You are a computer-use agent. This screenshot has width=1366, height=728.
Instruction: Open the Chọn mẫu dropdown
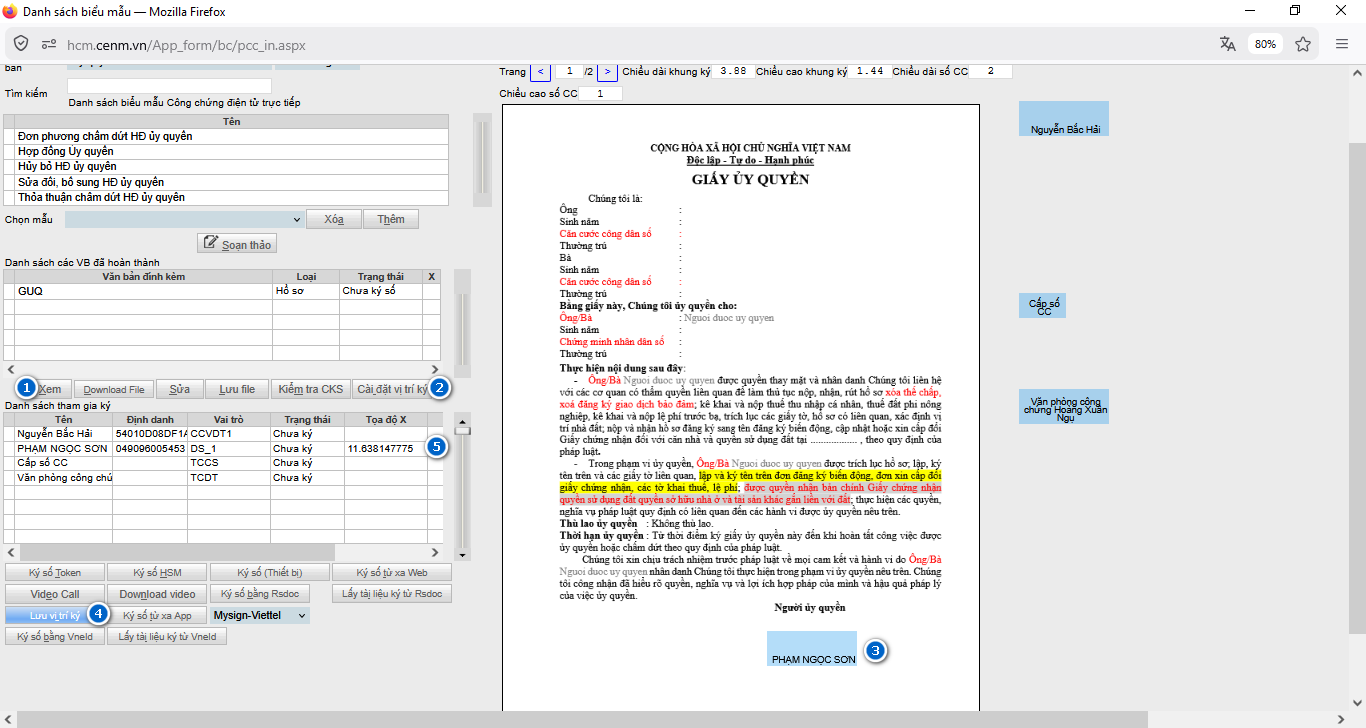click(185, 219)
